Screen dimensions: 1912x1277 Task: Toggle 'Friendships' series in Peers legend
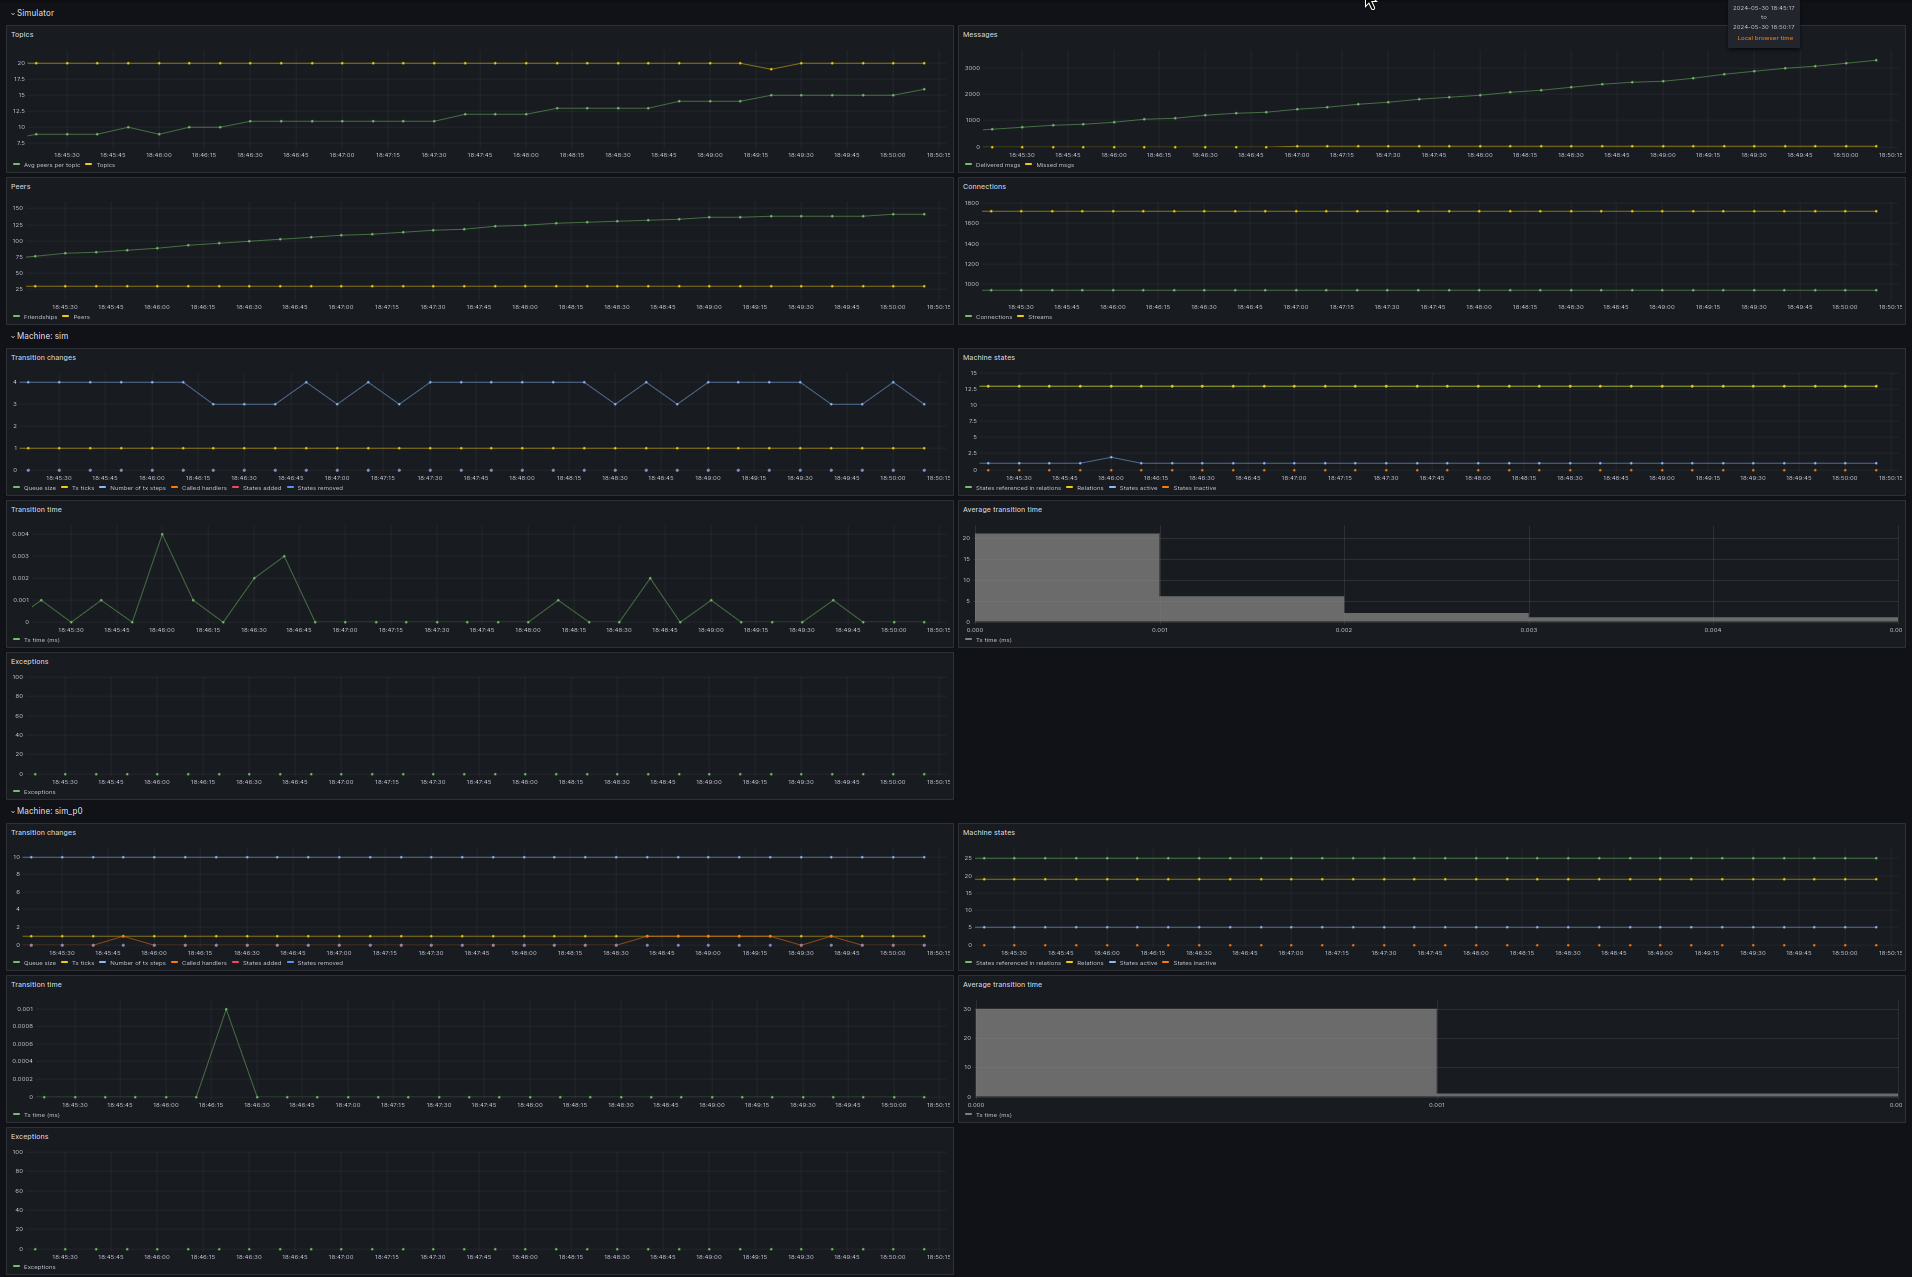coord(41,317)
